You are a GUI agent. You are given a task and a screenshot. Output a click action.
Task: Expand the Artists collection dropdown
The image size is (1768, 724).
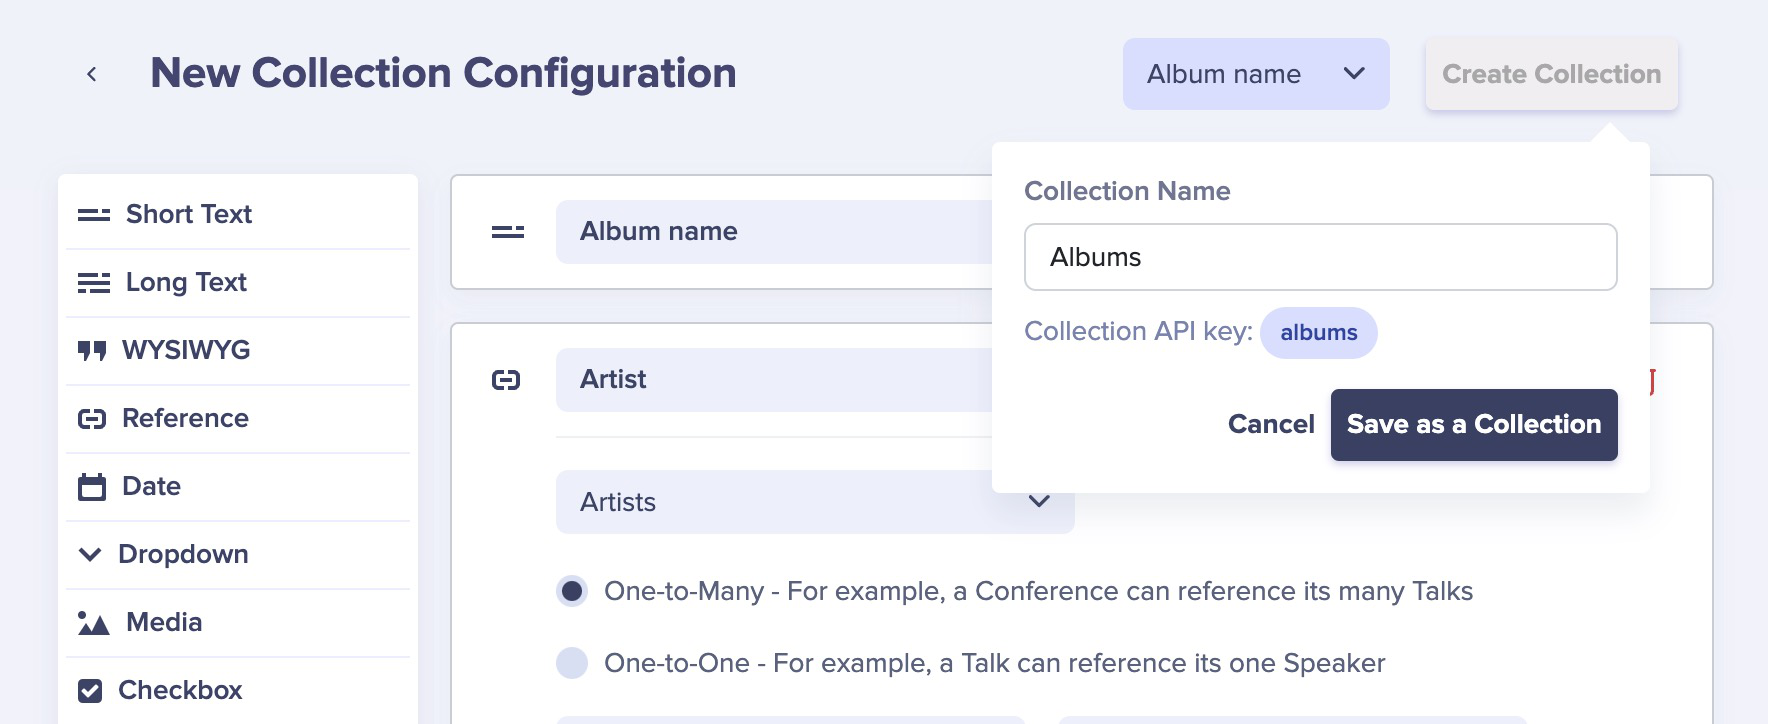click(1038, 501)
